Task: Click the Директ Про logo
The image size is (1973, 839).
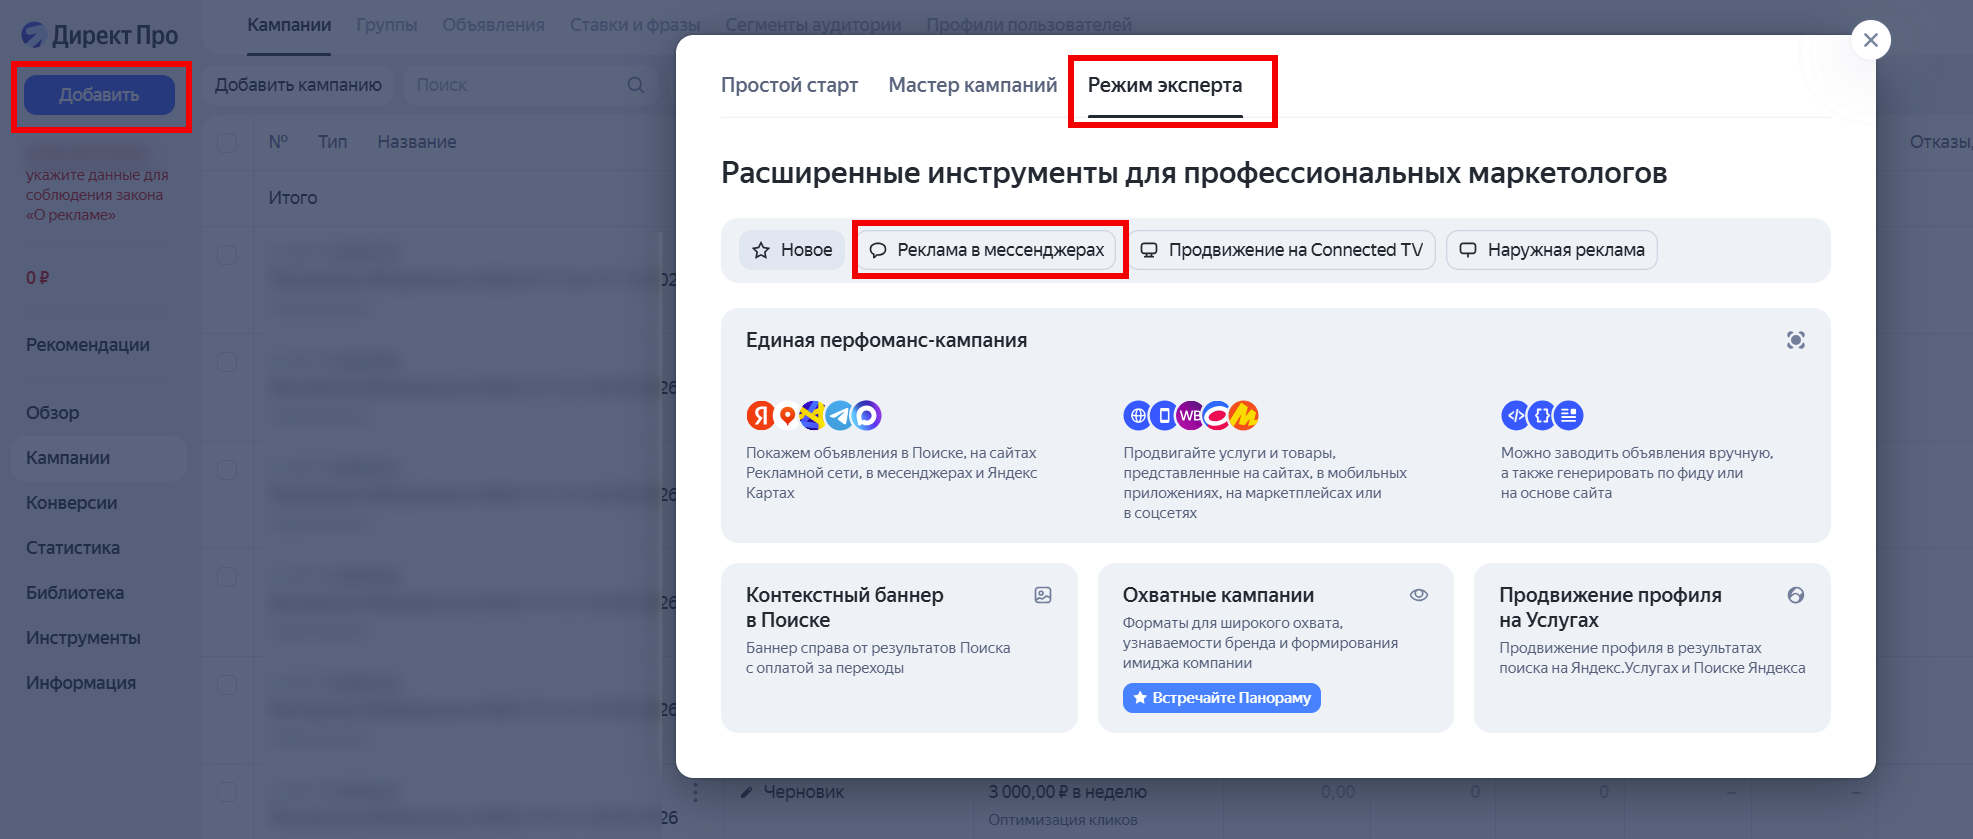Action: pos(100,35)
